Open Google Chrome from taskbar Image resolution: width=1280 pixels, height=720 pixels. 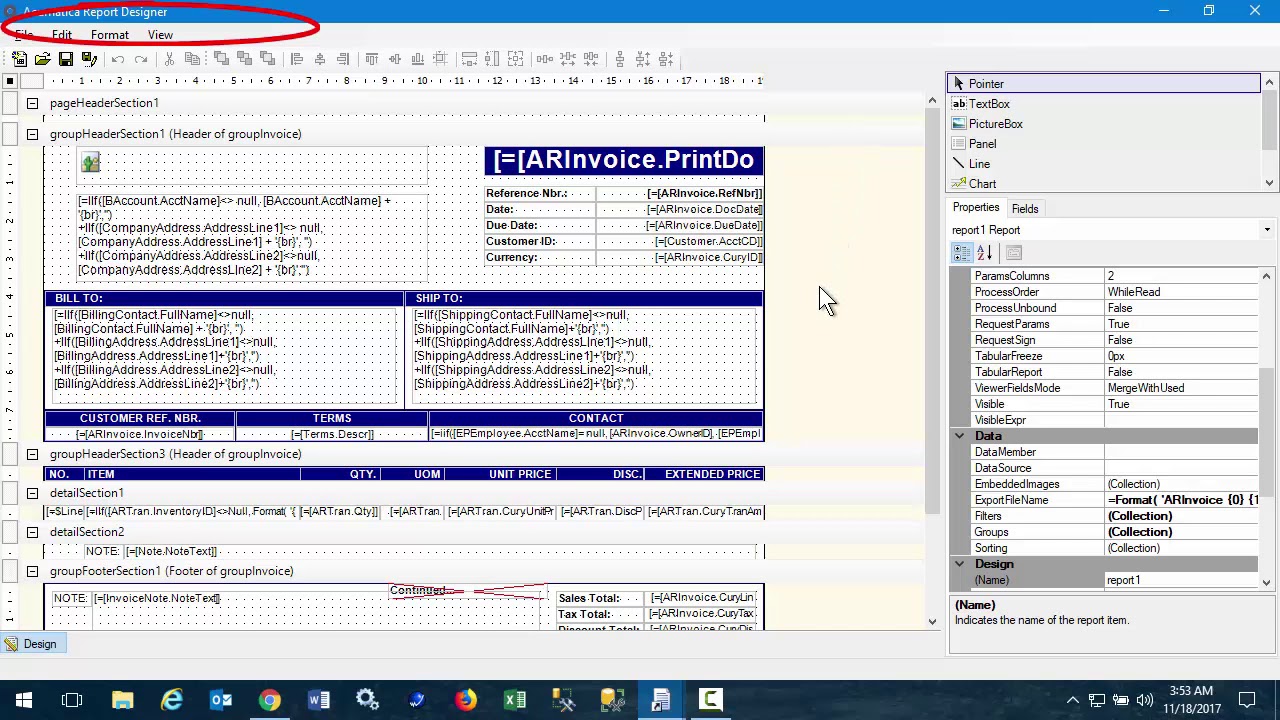[x=270, y=700]
